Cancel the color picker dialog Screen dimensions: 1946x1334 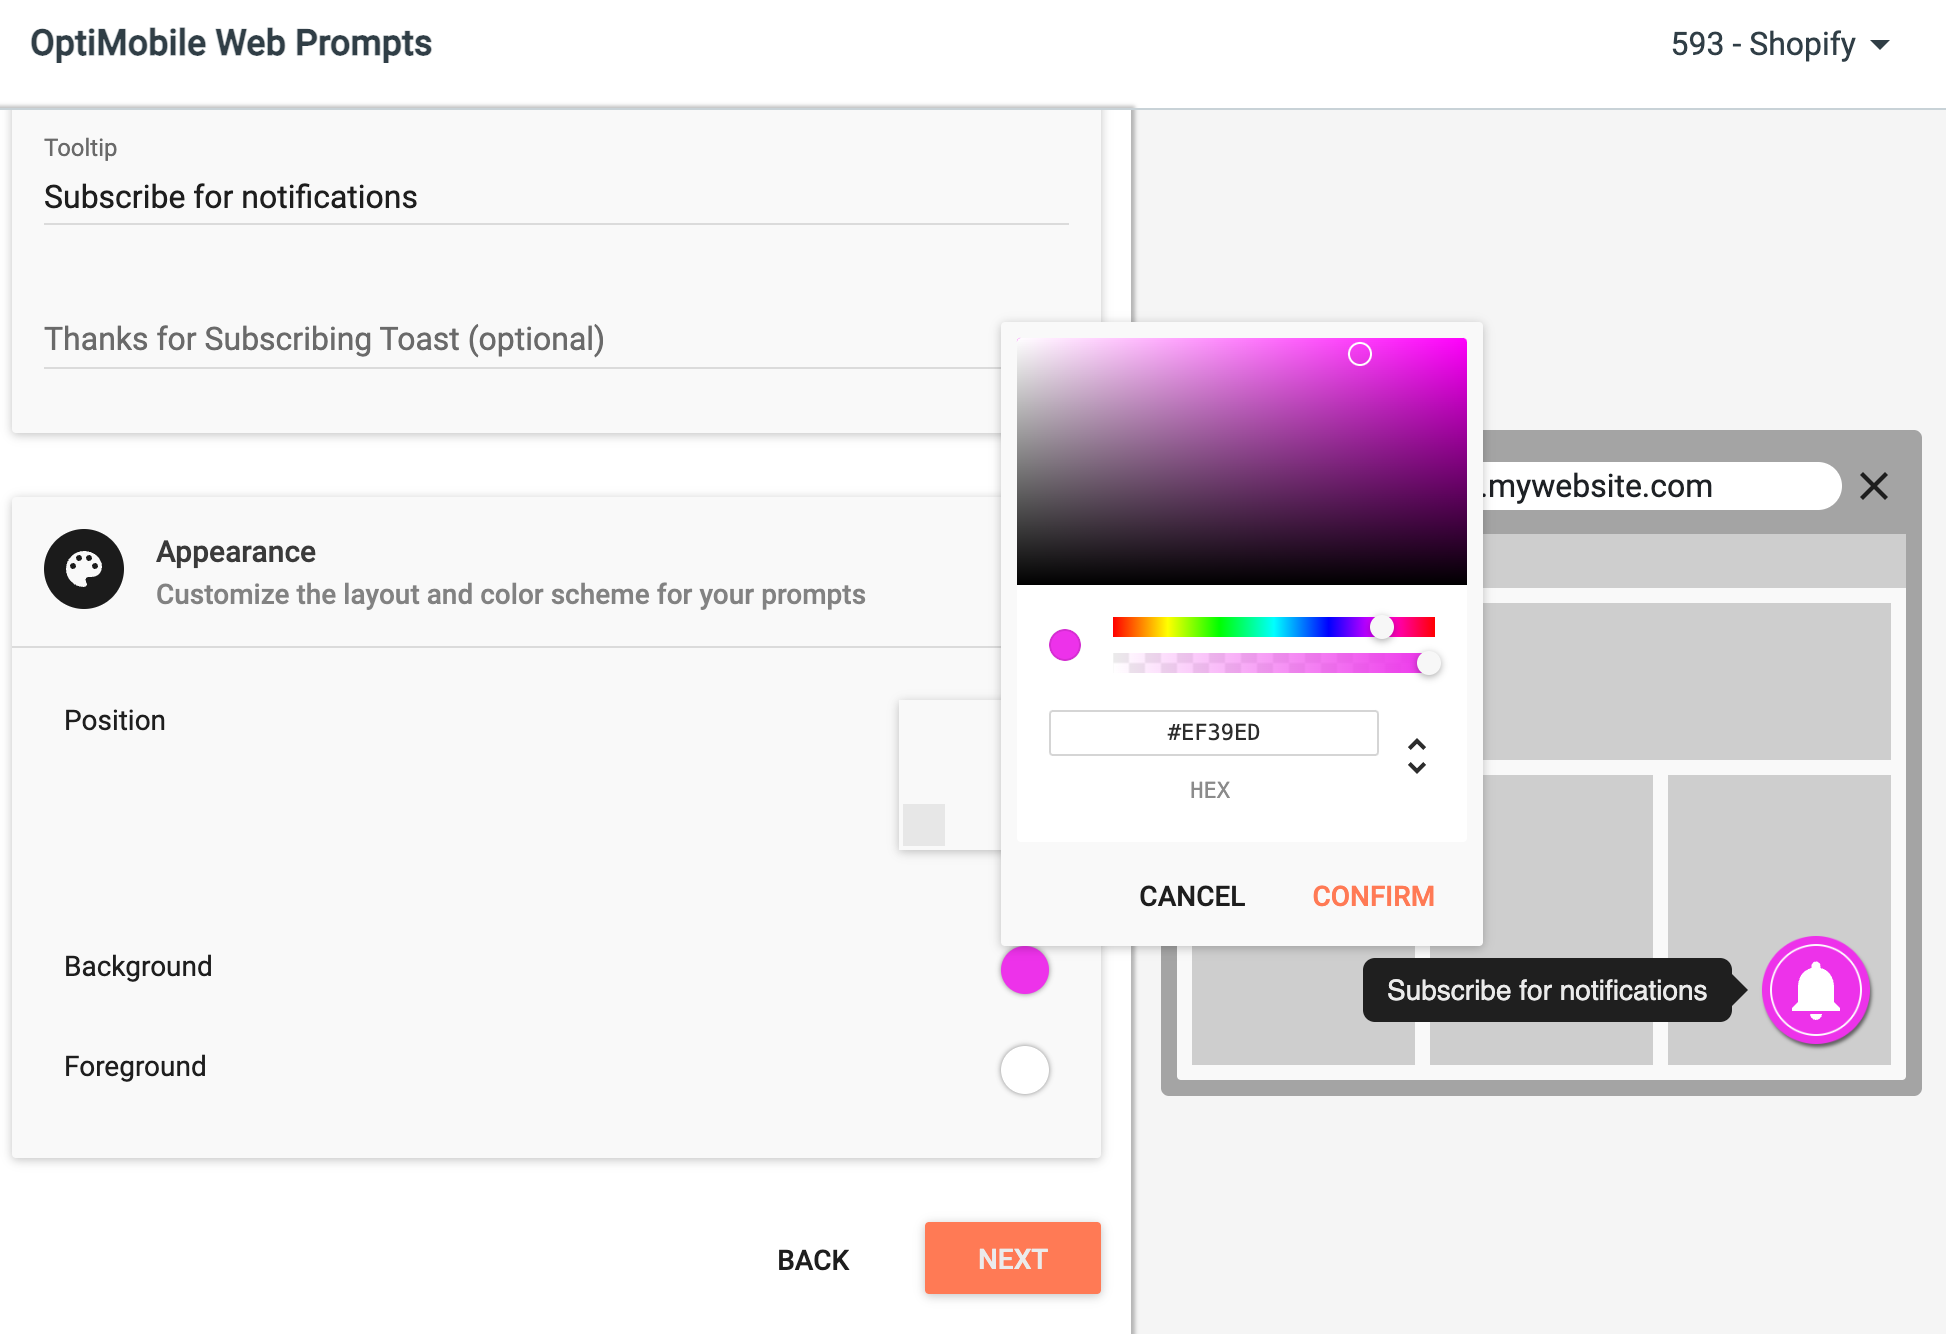[1192, 896]
